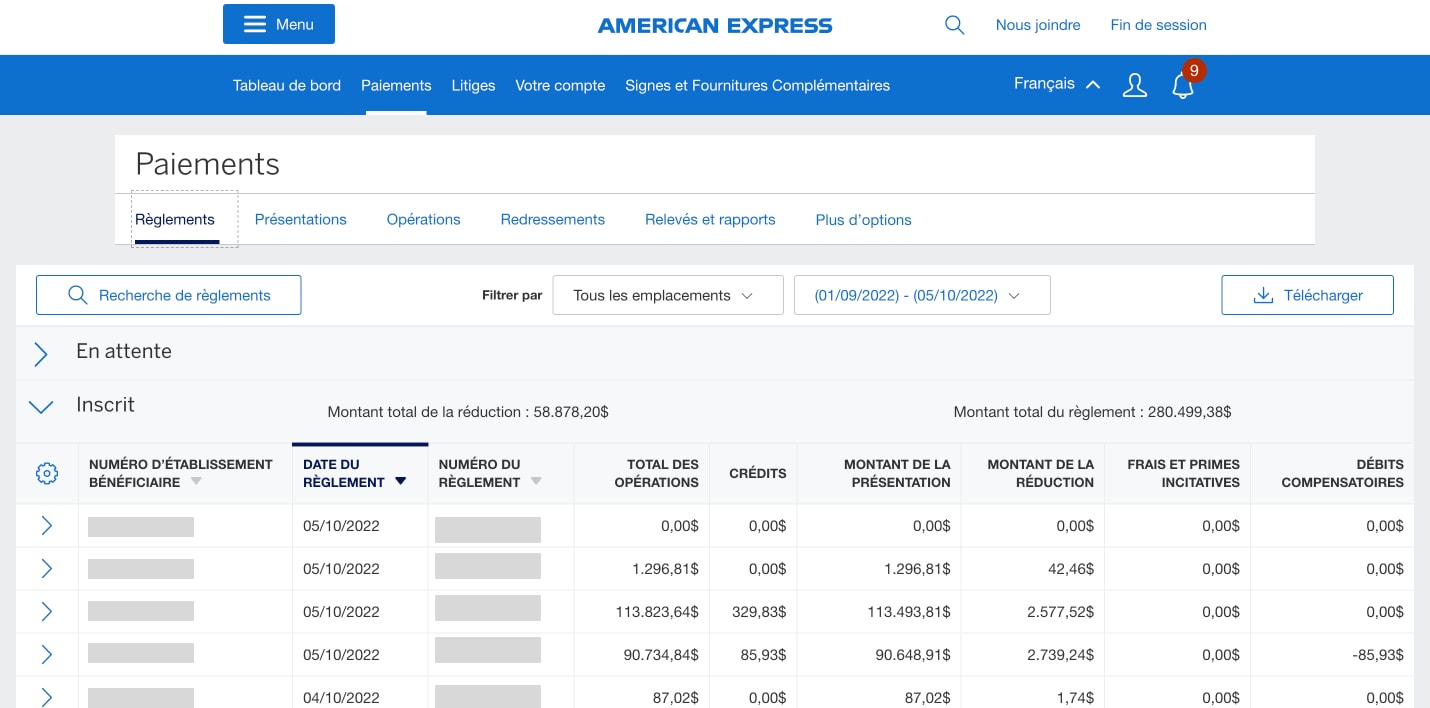Open the Tous les emplacements dropdown
1430x708 pixels.
pyautogui.click(x=667, y=295)
